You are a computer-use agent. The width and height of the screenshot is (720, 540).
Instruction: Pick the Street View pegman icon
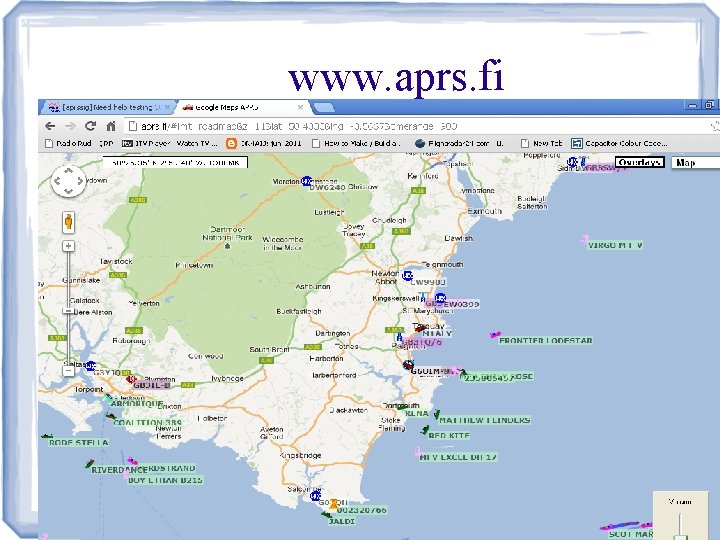[x=68, y=222]
